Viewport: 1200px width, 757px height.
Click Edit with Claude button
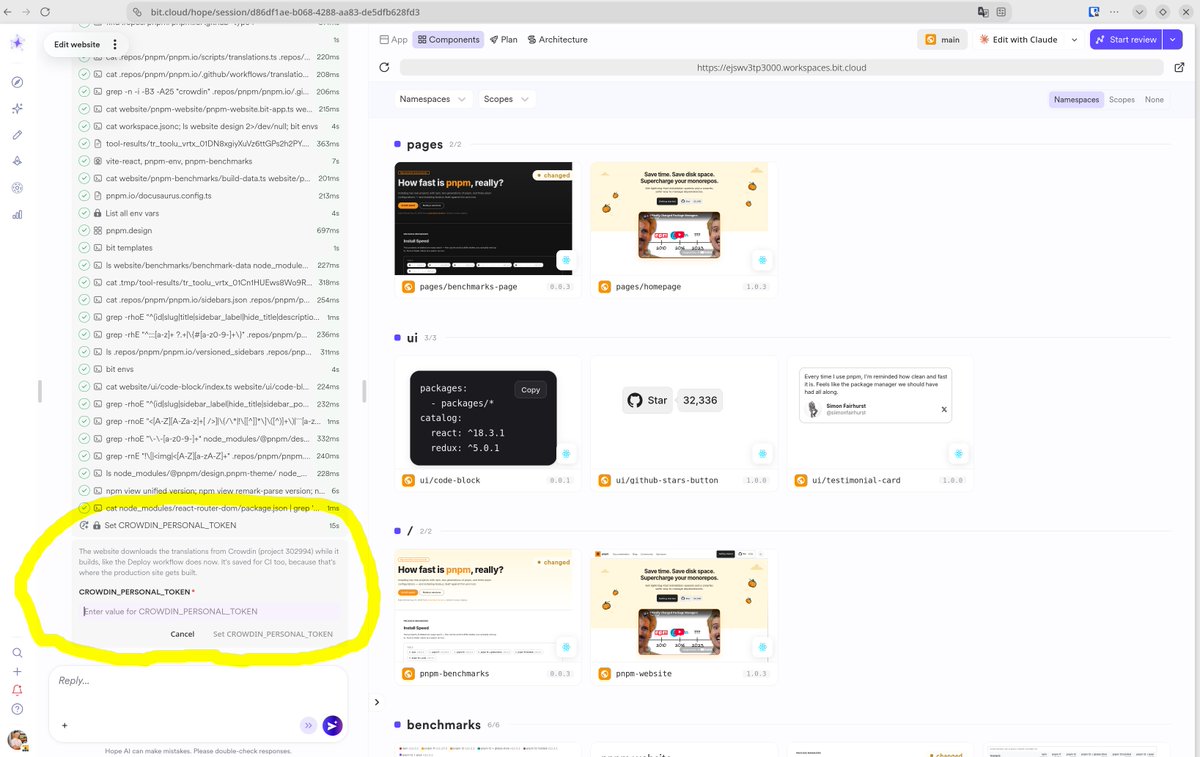[x=1018, y=40]
